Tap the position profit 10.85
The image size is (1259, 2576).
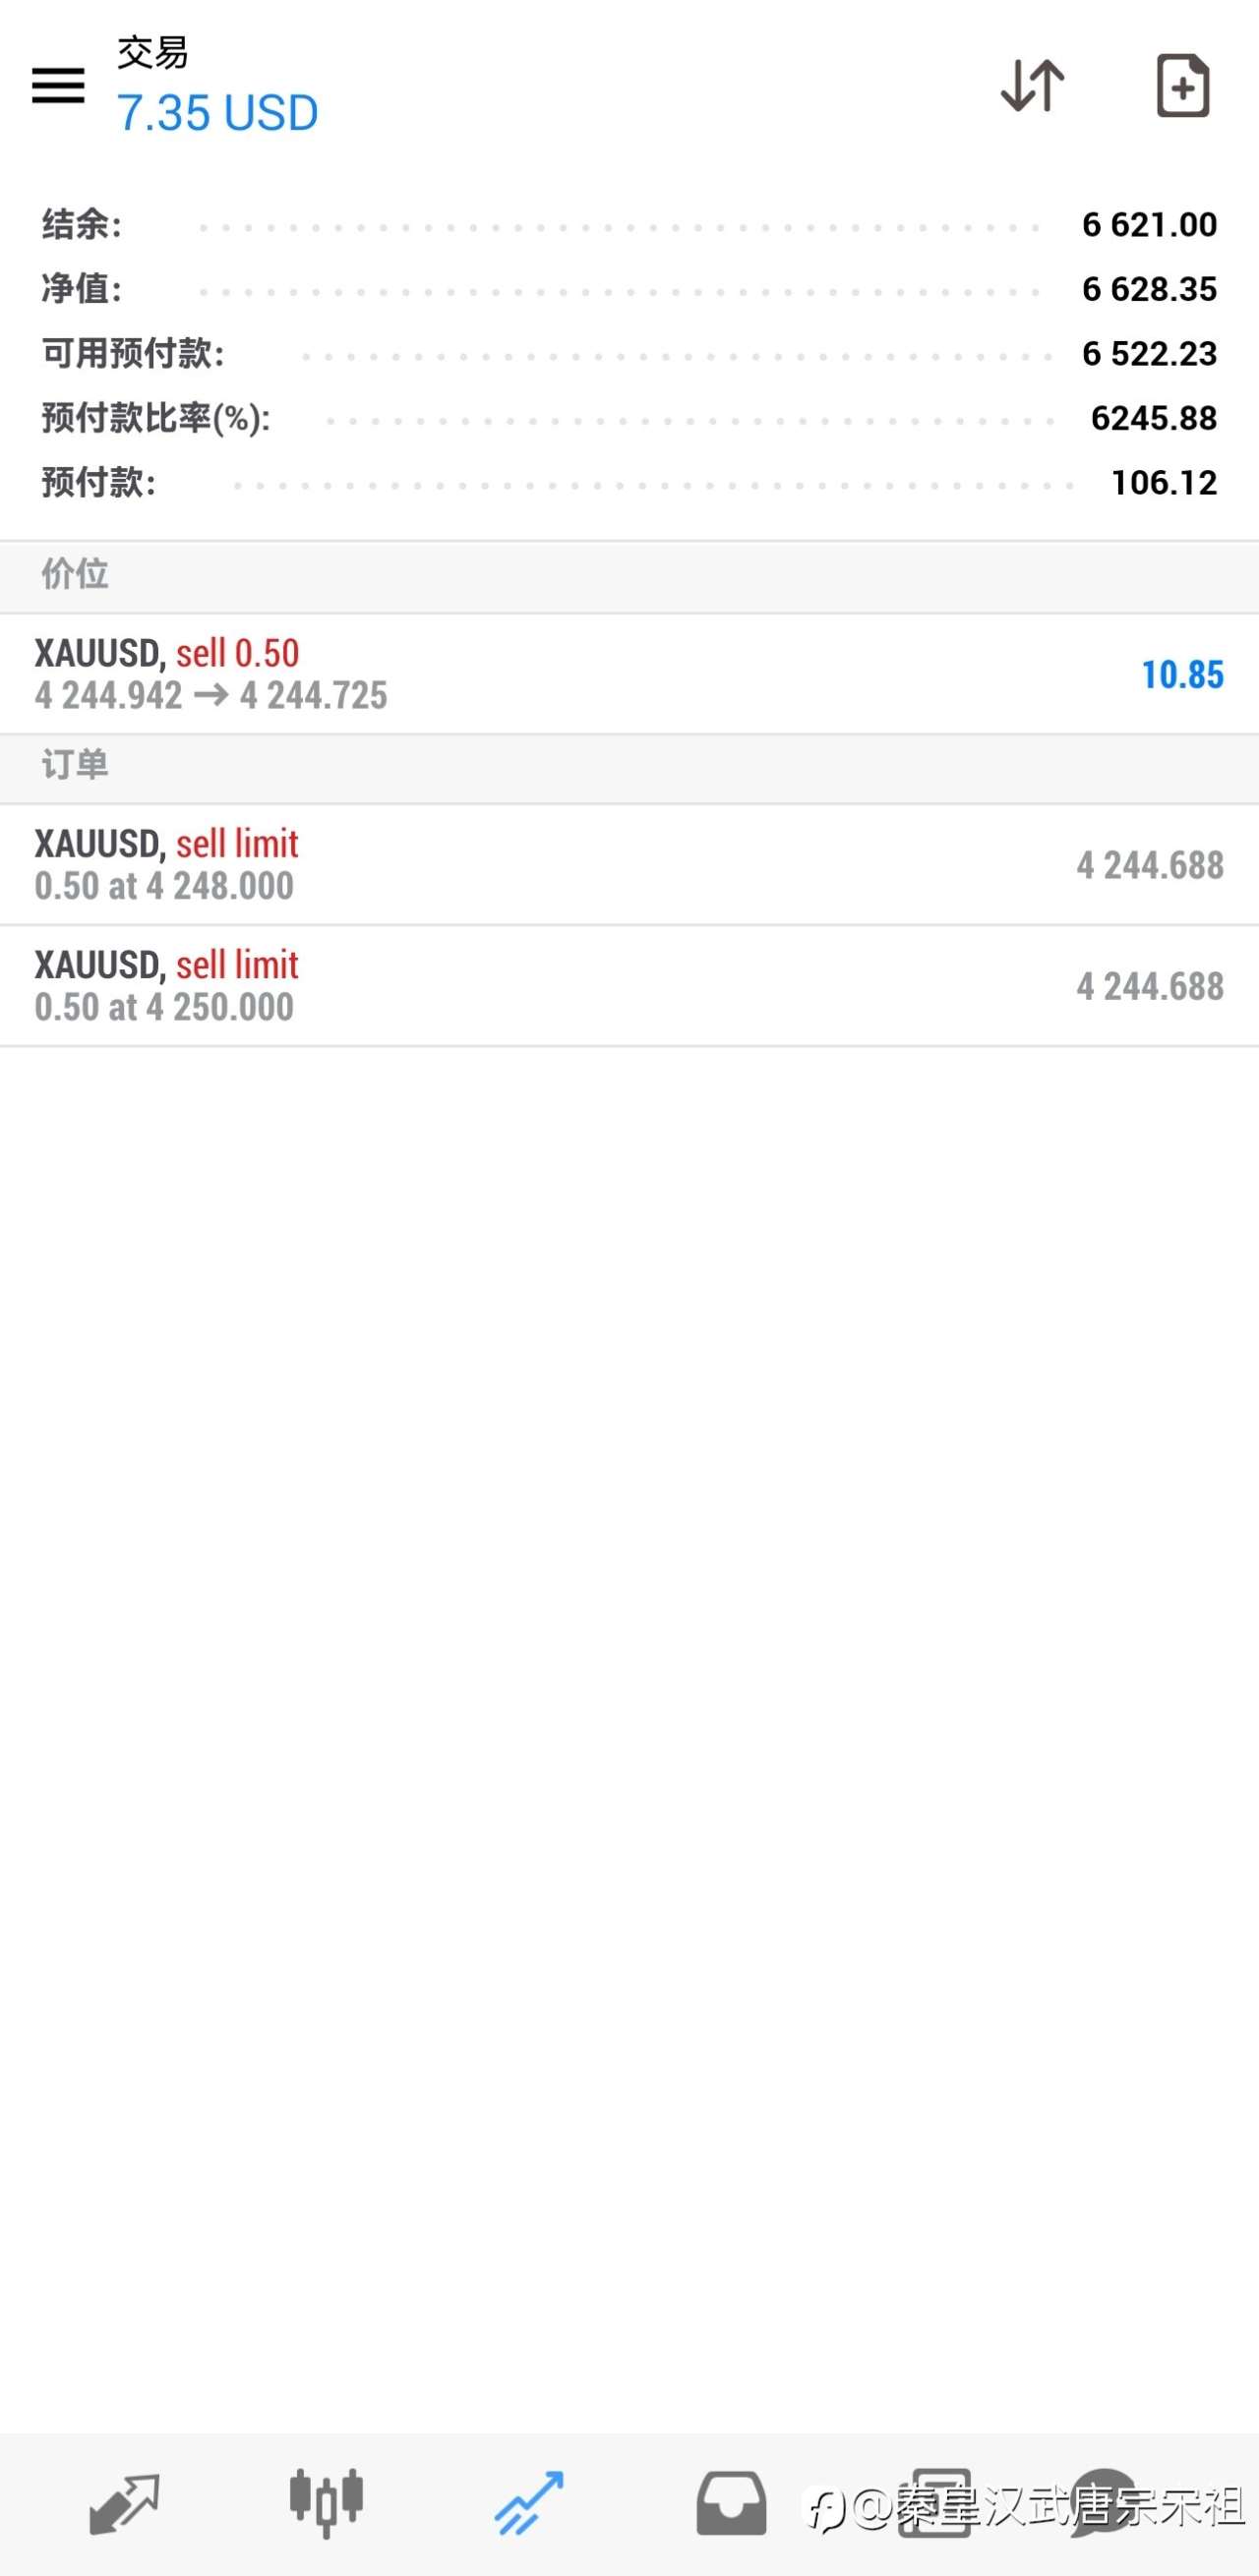pos(1182,675)
